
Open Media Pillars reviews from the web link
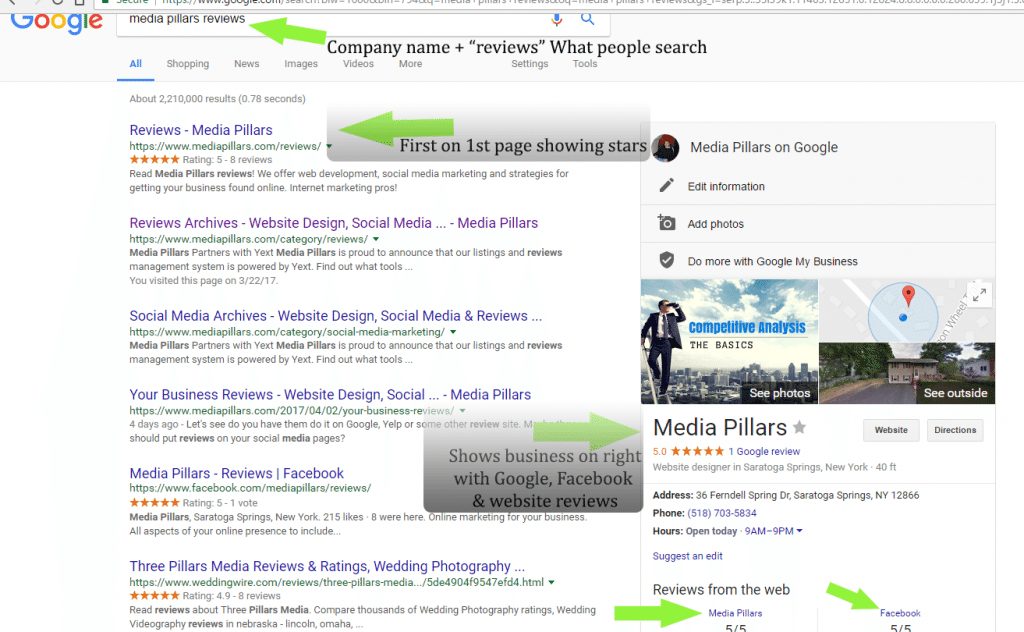click(x=735, y=613)
